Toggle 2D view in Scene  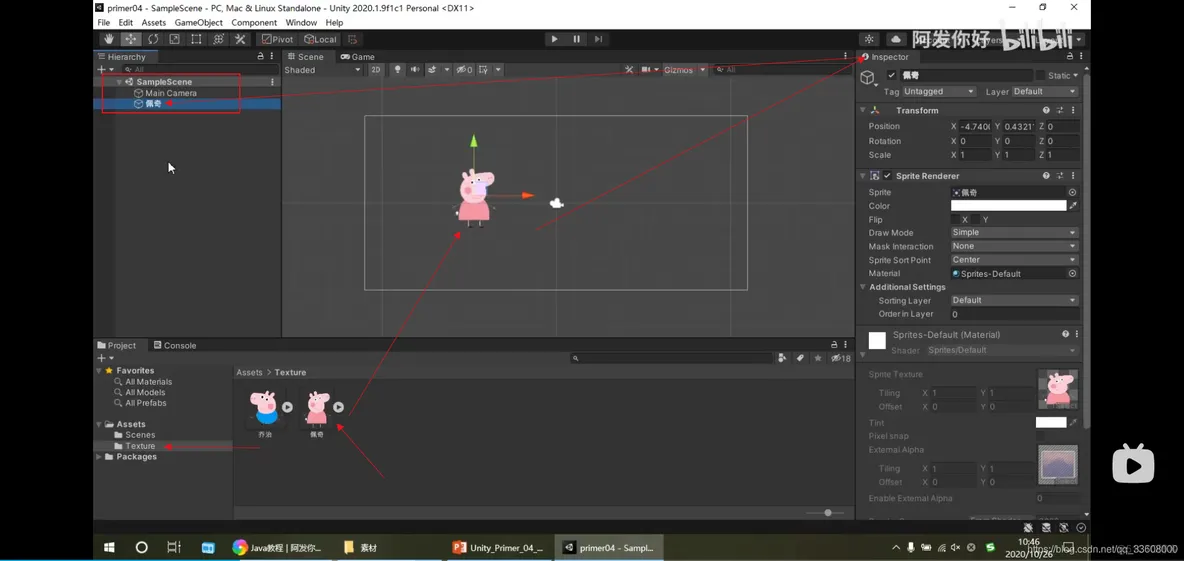click(x=376, y=69)
